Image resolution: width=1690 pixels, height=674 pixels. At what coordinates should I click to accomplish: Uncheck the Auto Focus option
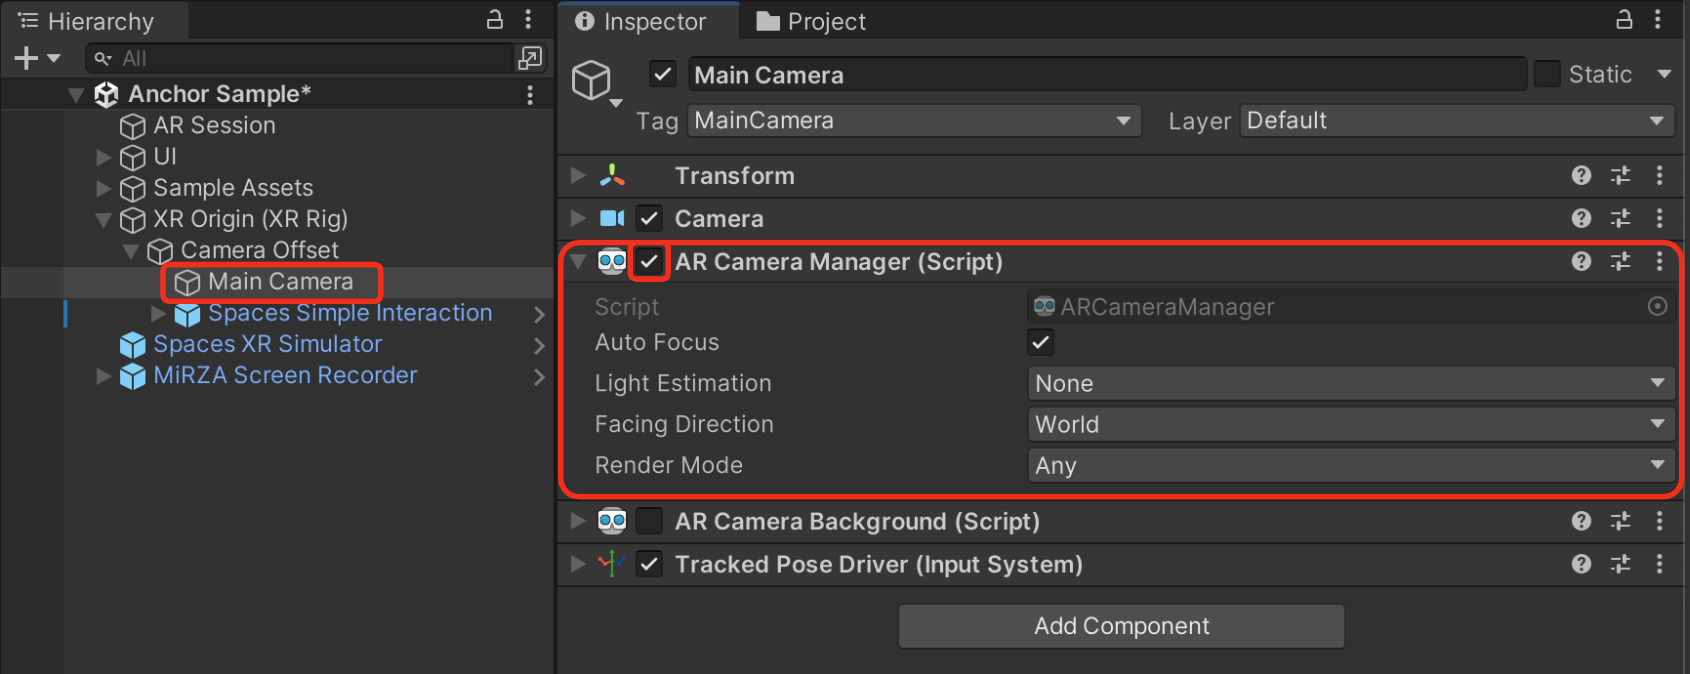pos(1041,342)
